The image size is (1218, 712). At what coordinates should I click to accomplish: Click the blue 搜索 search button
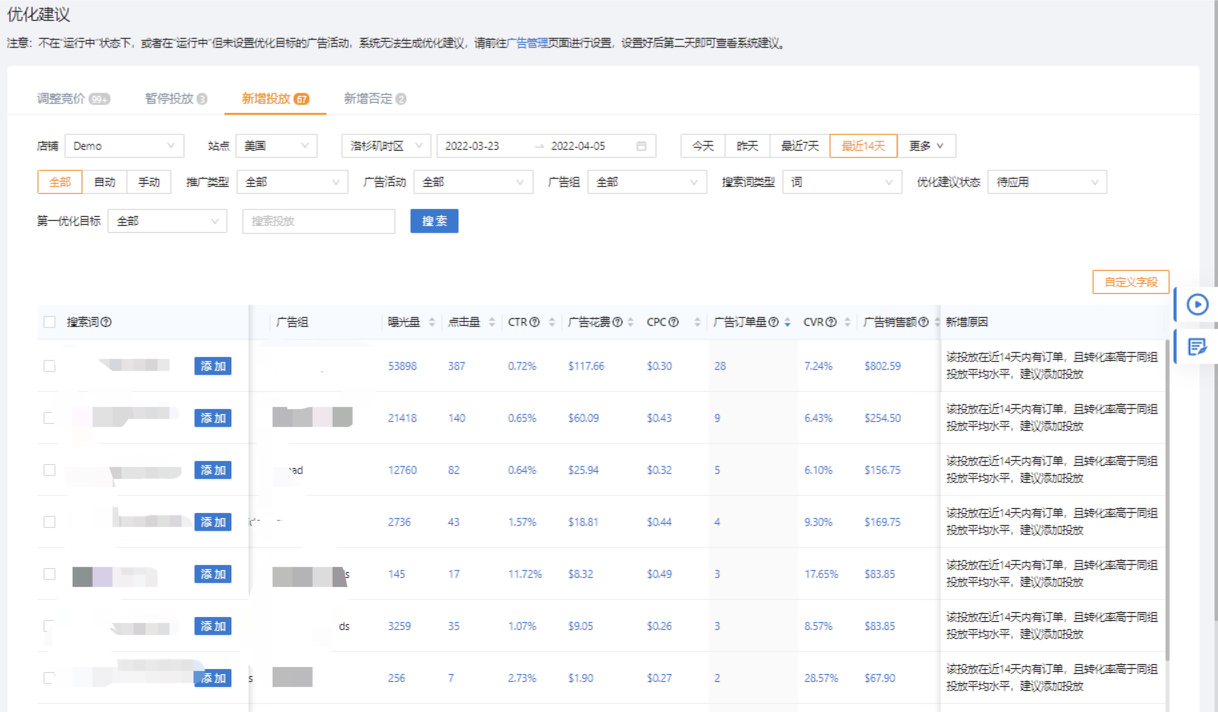coord(434,221)
